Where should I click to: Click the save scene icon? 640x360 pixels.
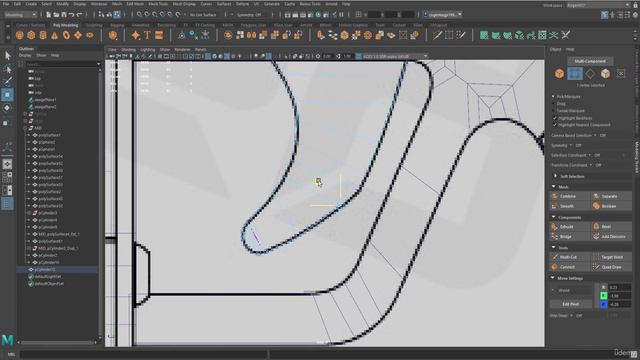(64, 15)
